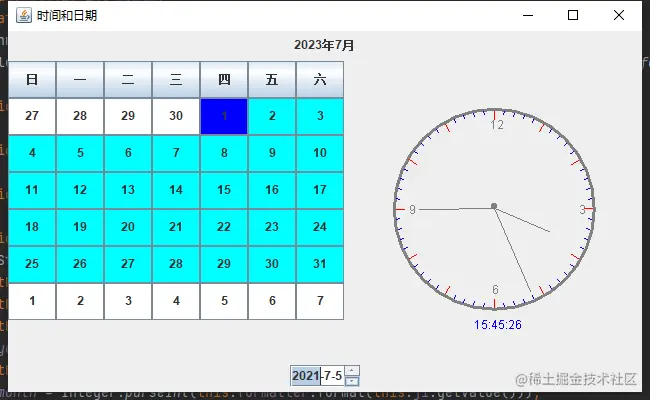
Task: Click the 15:45:26 digital time readout
Action: coord(497,325)
